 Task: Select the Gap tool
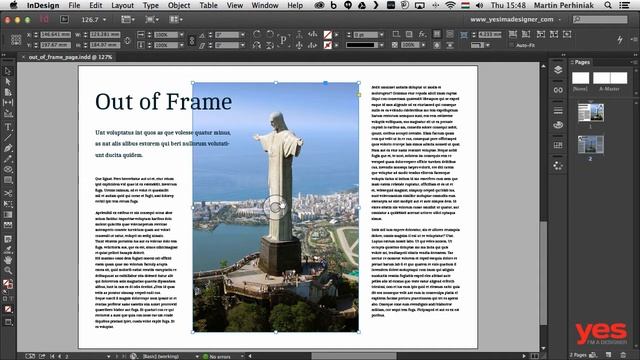(8, 103)
